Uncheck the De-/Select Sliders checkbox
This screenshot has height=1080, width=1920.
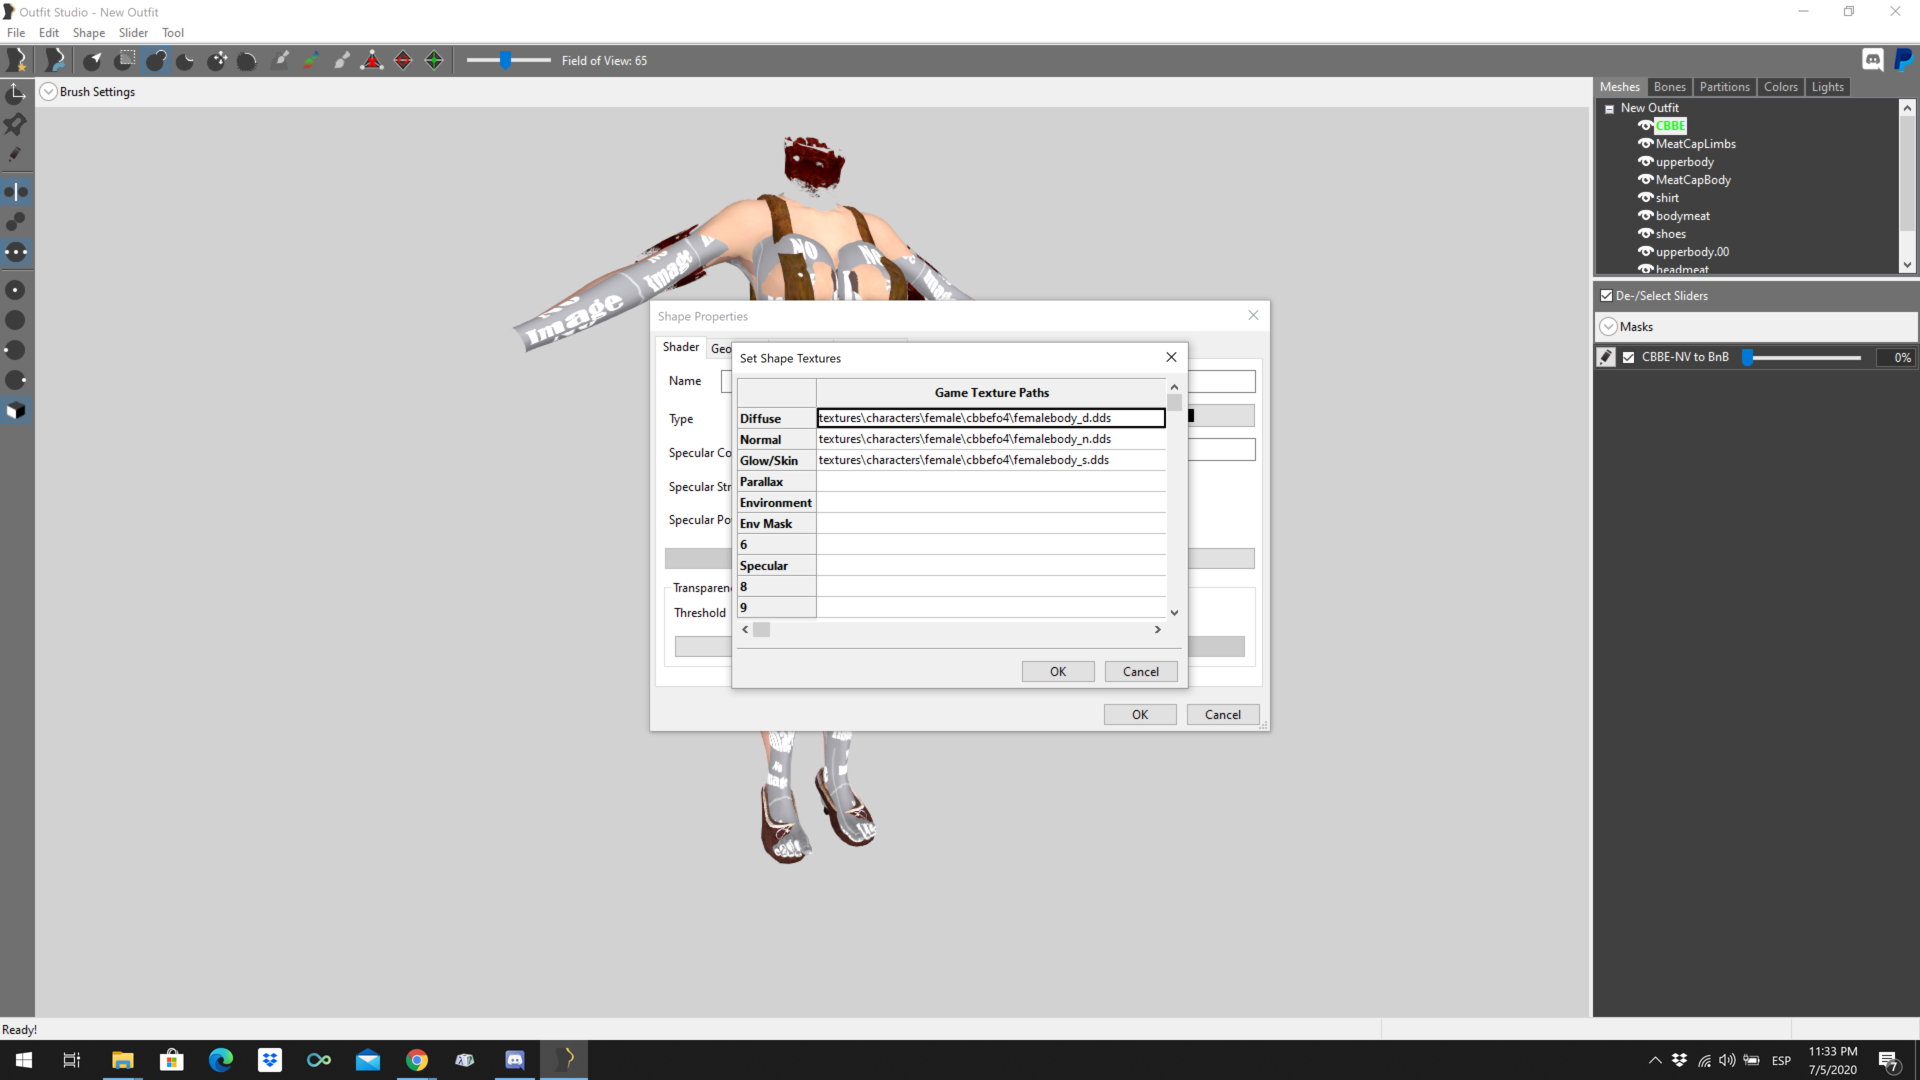point(1607,296)
